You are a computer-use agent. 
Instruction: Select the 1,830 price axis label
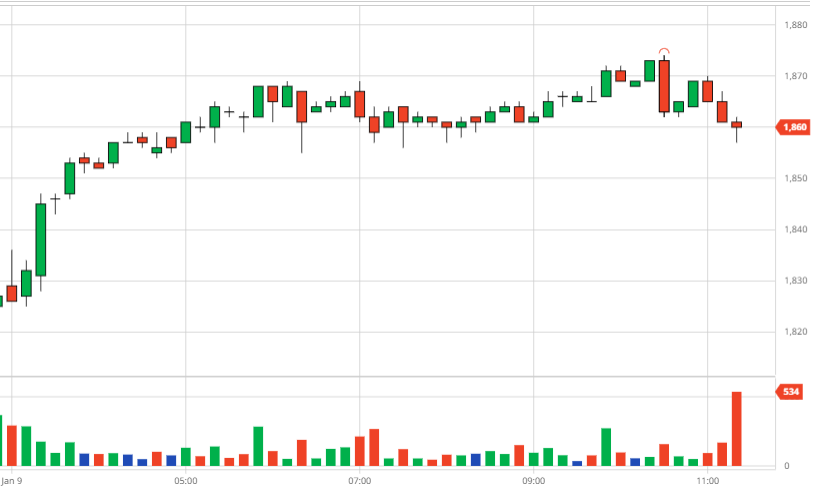[796, 281]
